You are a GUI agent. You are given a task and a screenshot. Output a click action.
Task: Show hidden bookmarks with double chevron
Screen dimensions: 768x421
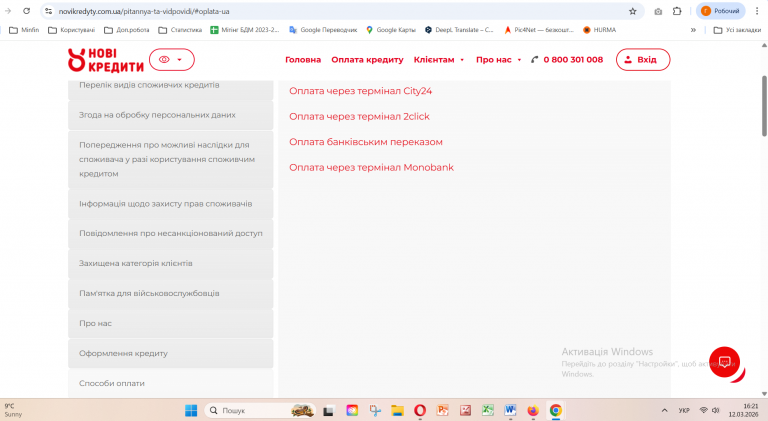[693, 30]
